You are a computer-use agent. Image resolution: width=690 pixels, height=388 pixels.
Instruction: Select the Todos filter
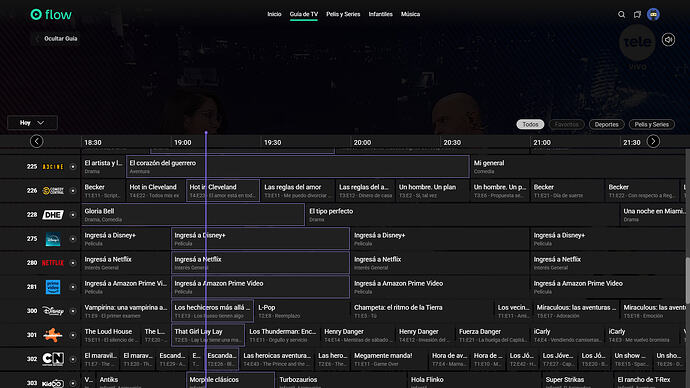[530, 124]
